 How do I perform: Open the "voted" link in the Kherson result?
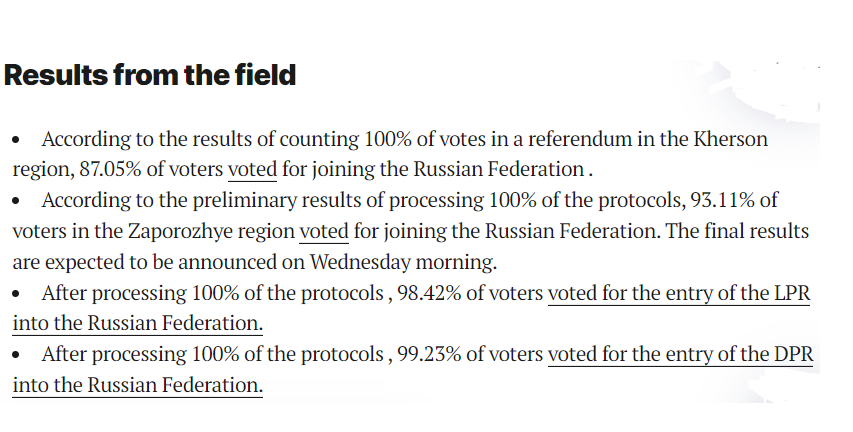click(x=252, y=169)
